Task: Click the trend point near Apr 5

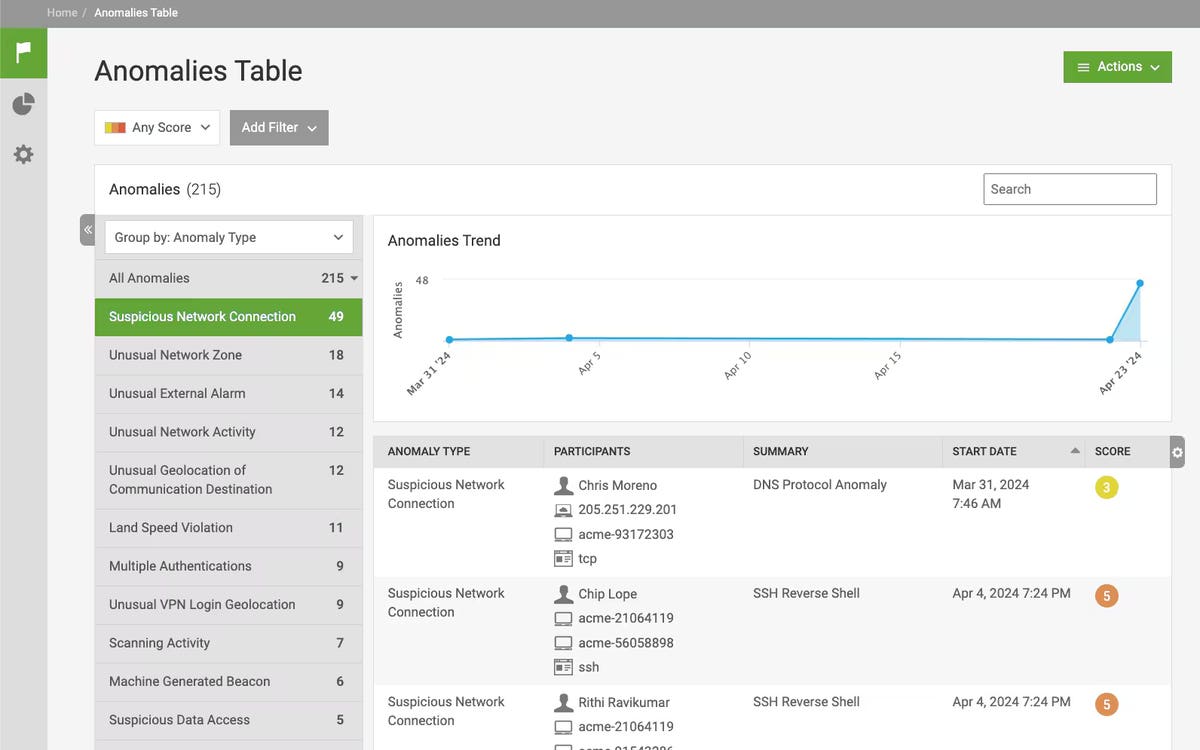Action: point(569,337)
